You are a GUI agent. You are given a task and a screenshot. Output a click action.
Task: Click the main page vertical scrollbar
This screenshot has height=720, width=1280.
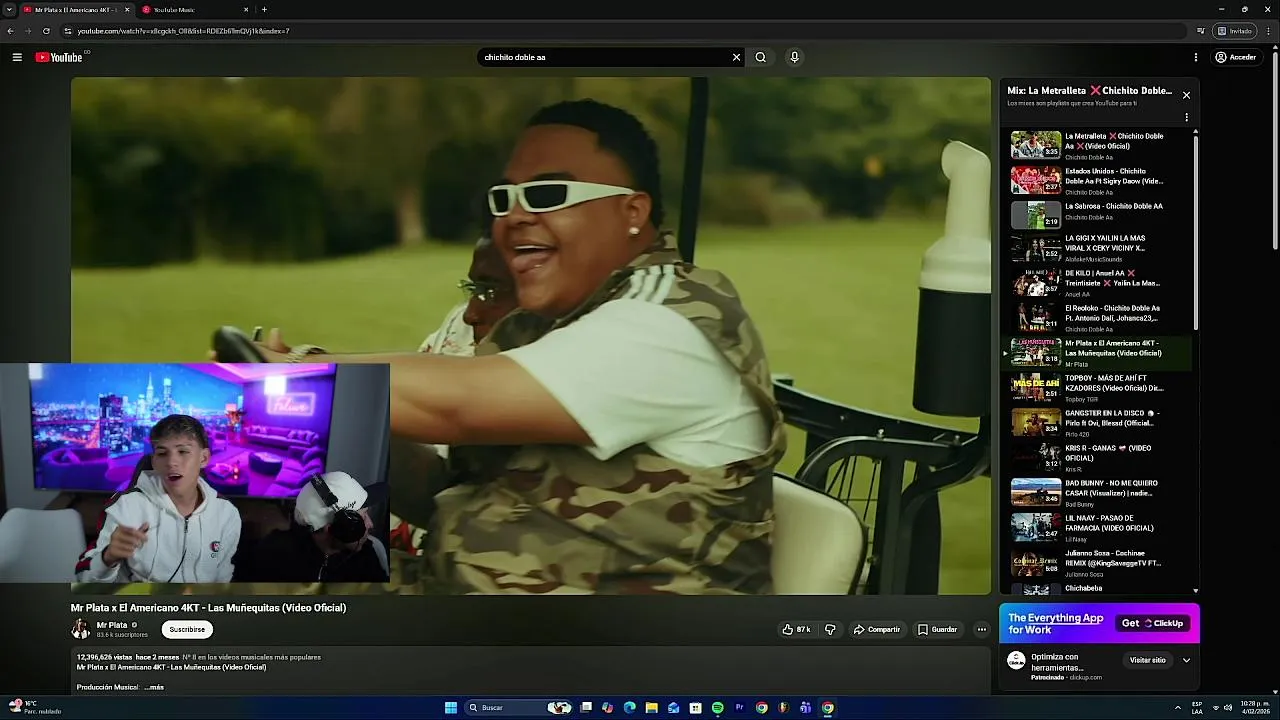(1275, 150)
